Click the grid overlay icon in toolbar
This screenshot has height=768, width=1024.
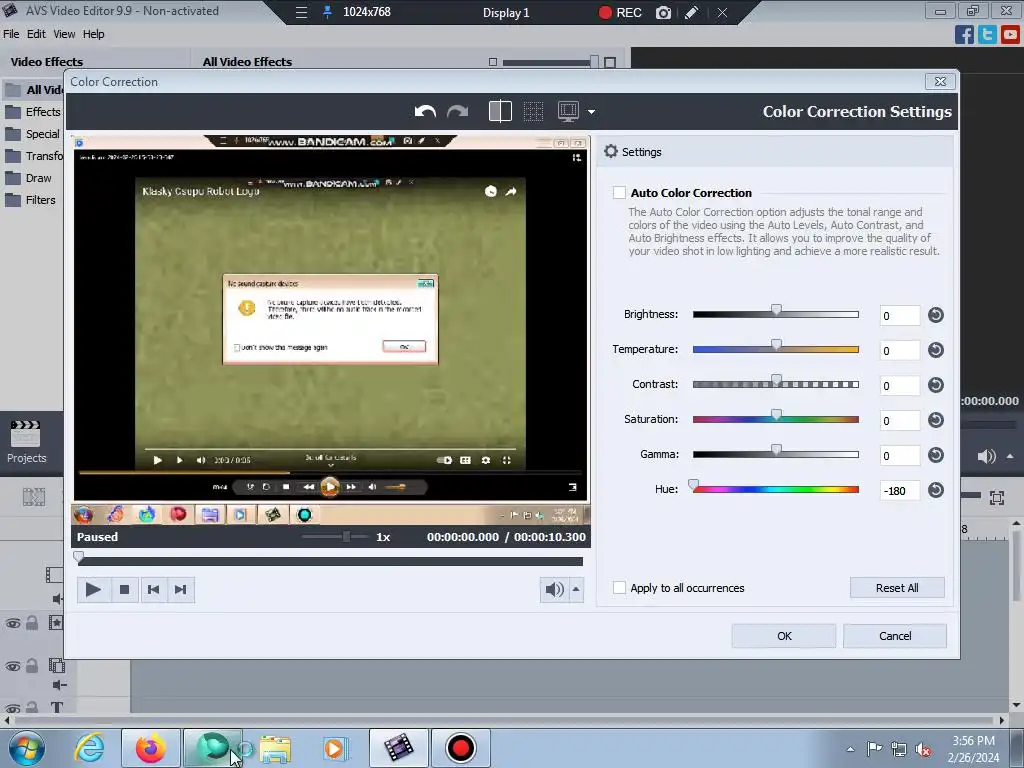534,111
